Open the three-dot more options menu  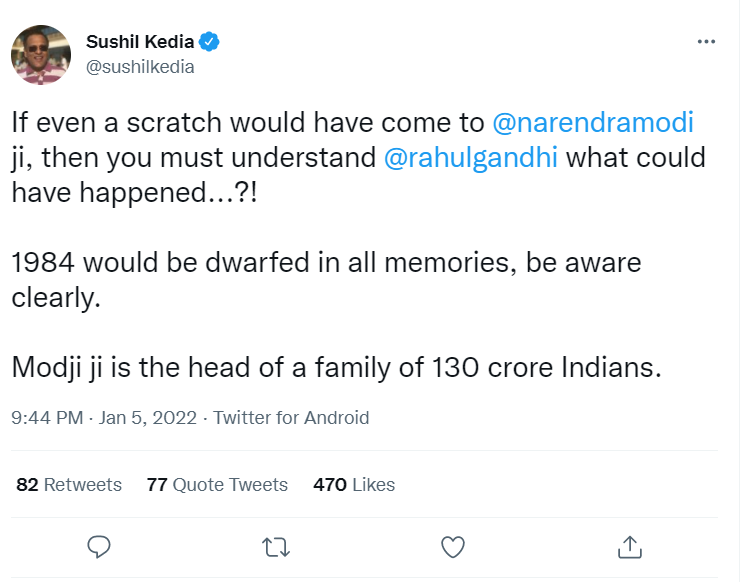click(706, 42)
